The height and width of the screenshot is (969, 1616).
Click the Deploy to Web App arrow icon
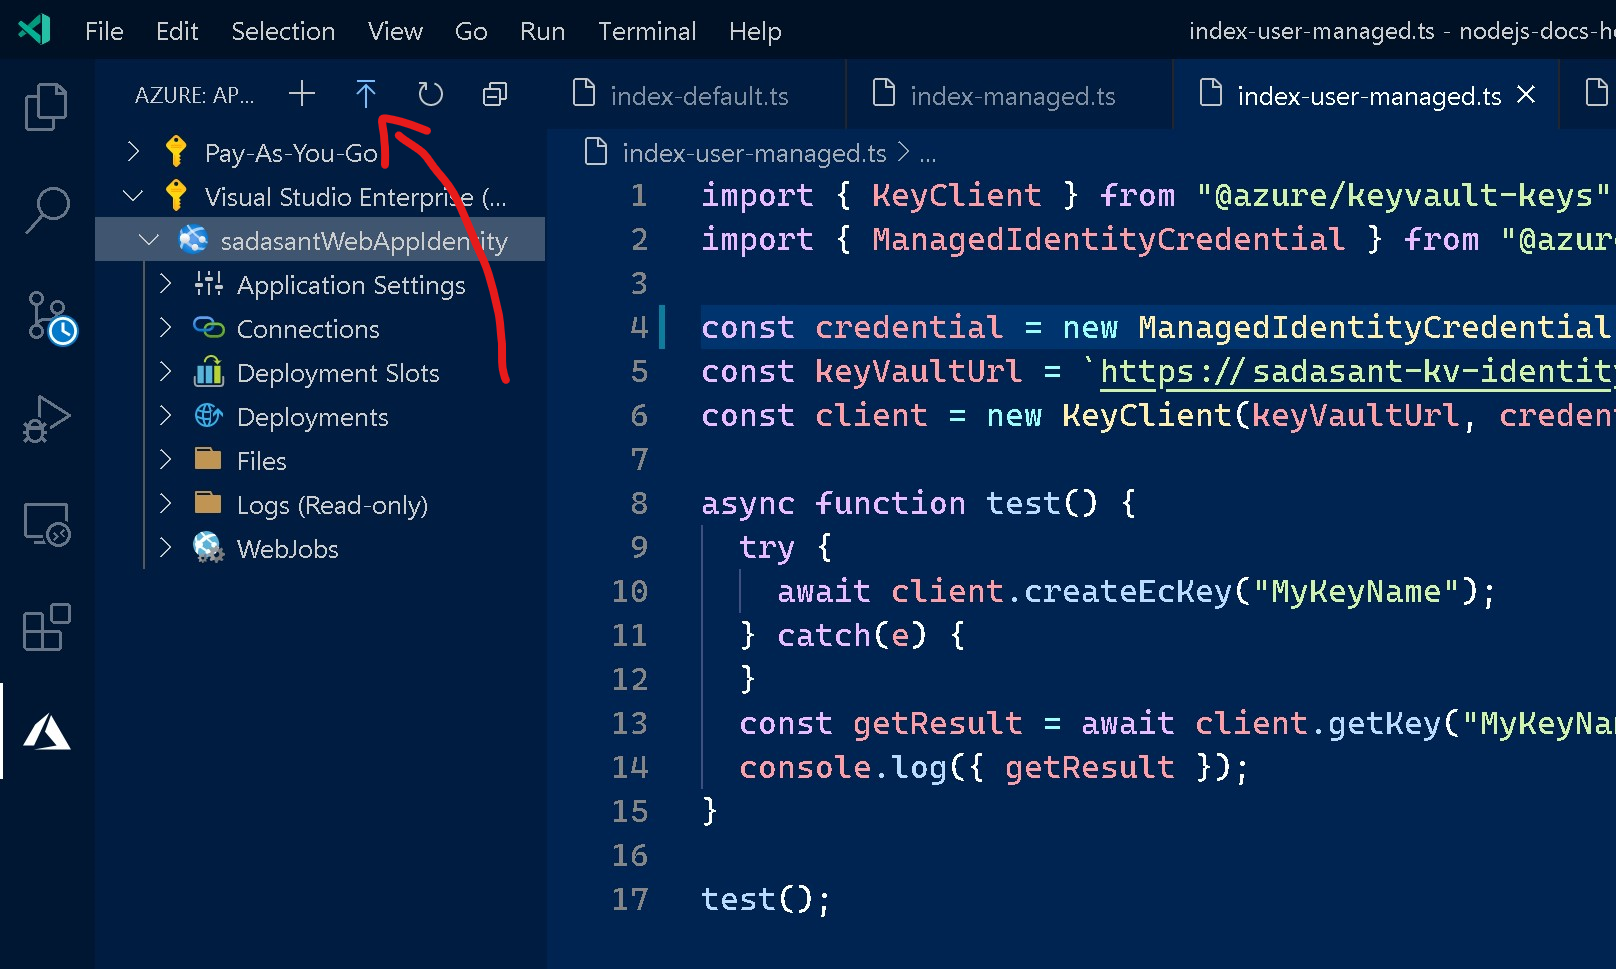(366, 94)
